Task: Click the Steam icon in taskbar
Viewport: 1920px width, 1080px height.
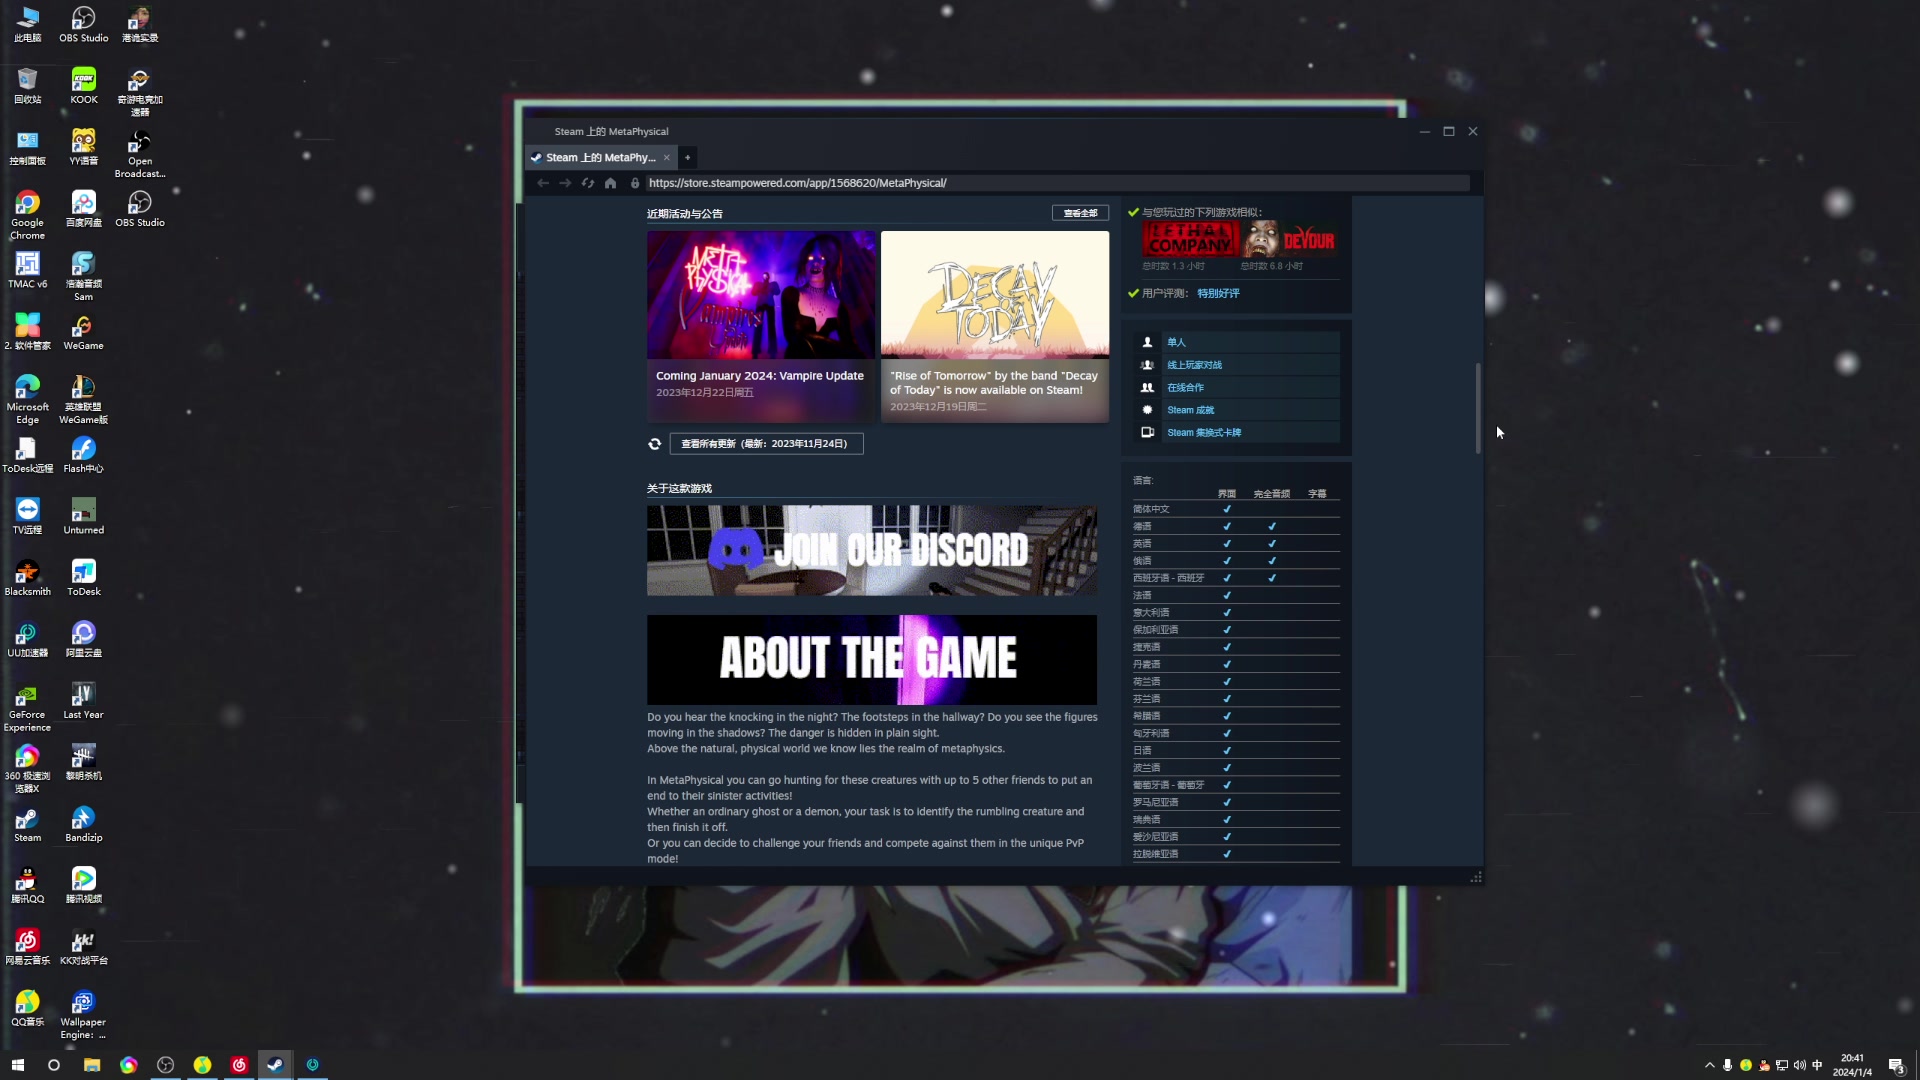Action: [275, 1065]
